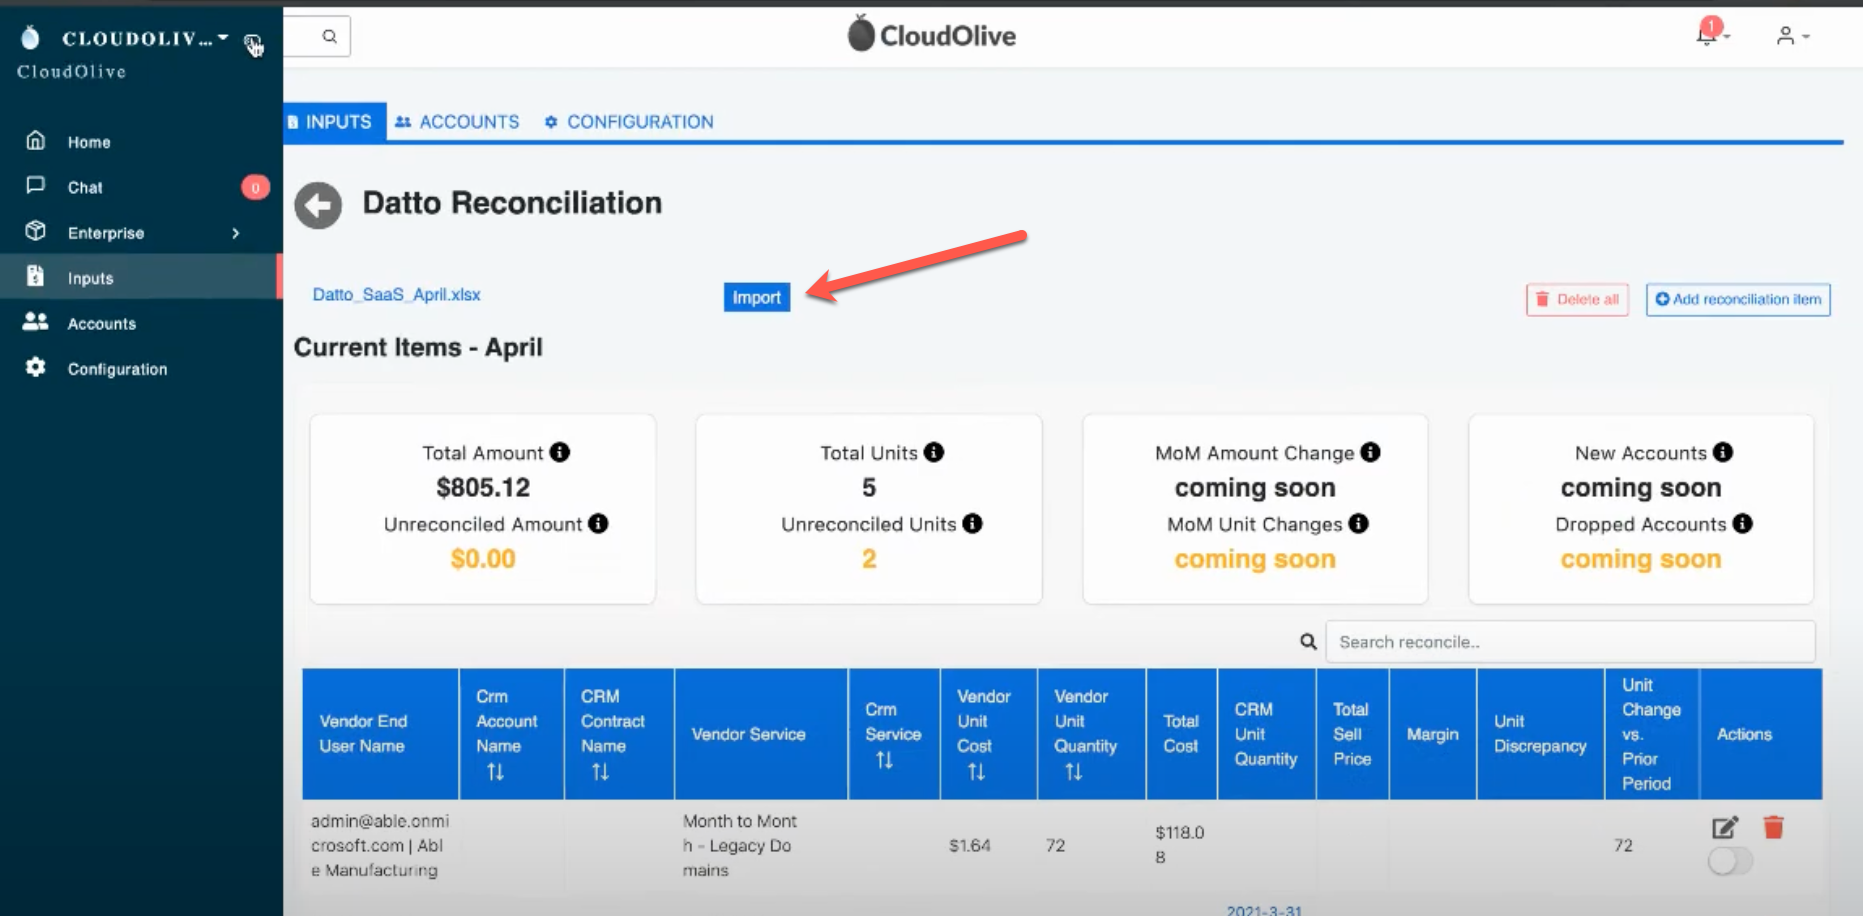The height and width of the screenshot is (916, 1863).
Task: Click the info icon next to New Accounts
Action: click(x=1722, y=452)
